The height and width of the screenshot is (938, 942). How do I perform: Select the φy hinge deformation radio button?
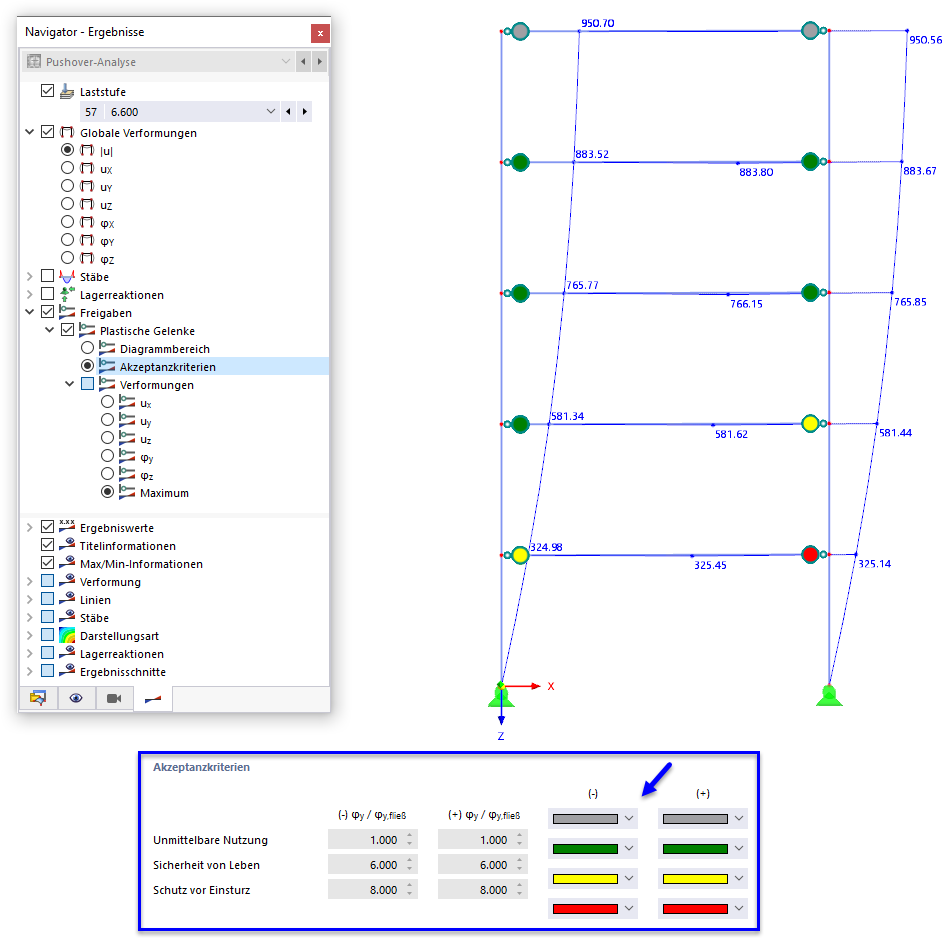[107, 456]
